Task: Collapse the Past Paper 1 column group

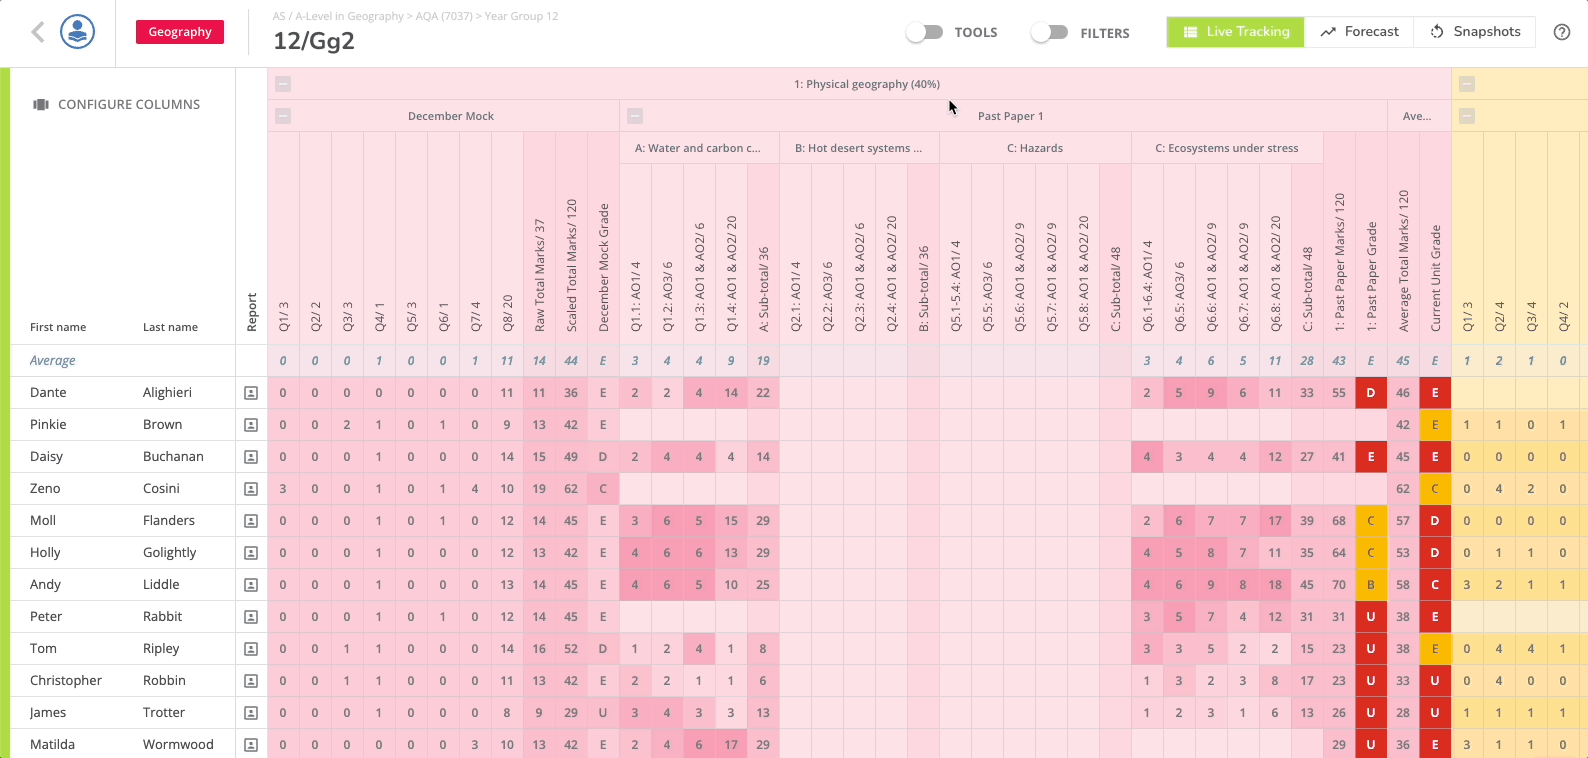Action: 635,116
